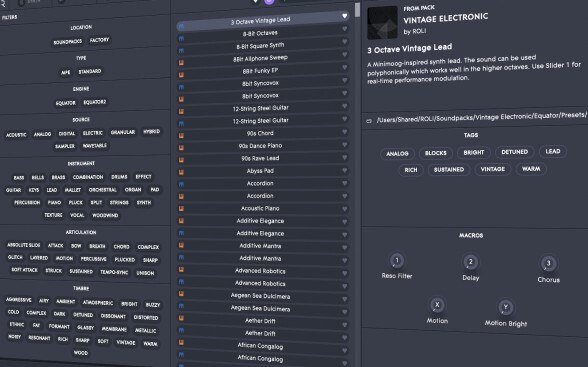Click the Vintage Electronic pack artwork
Viewport: 588px width, 367px height.
382,23
